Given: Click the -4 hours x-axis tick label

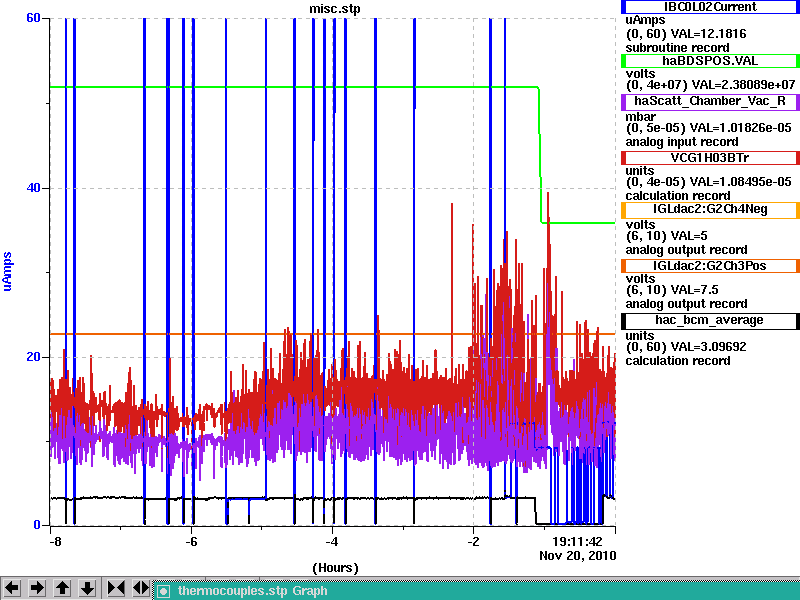Looking at the screenshot, I should (x=332, y=541).
